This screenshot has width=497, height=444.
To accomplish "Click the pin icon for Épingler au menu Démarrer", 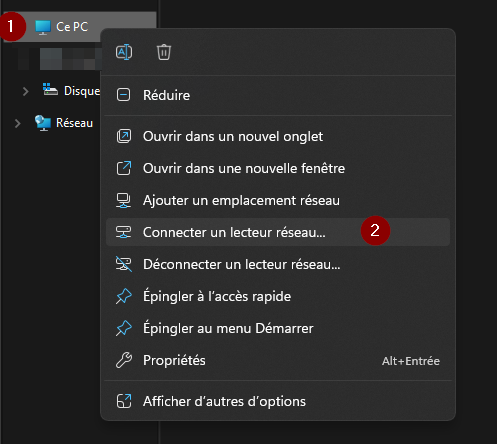I will coord(124,328).
